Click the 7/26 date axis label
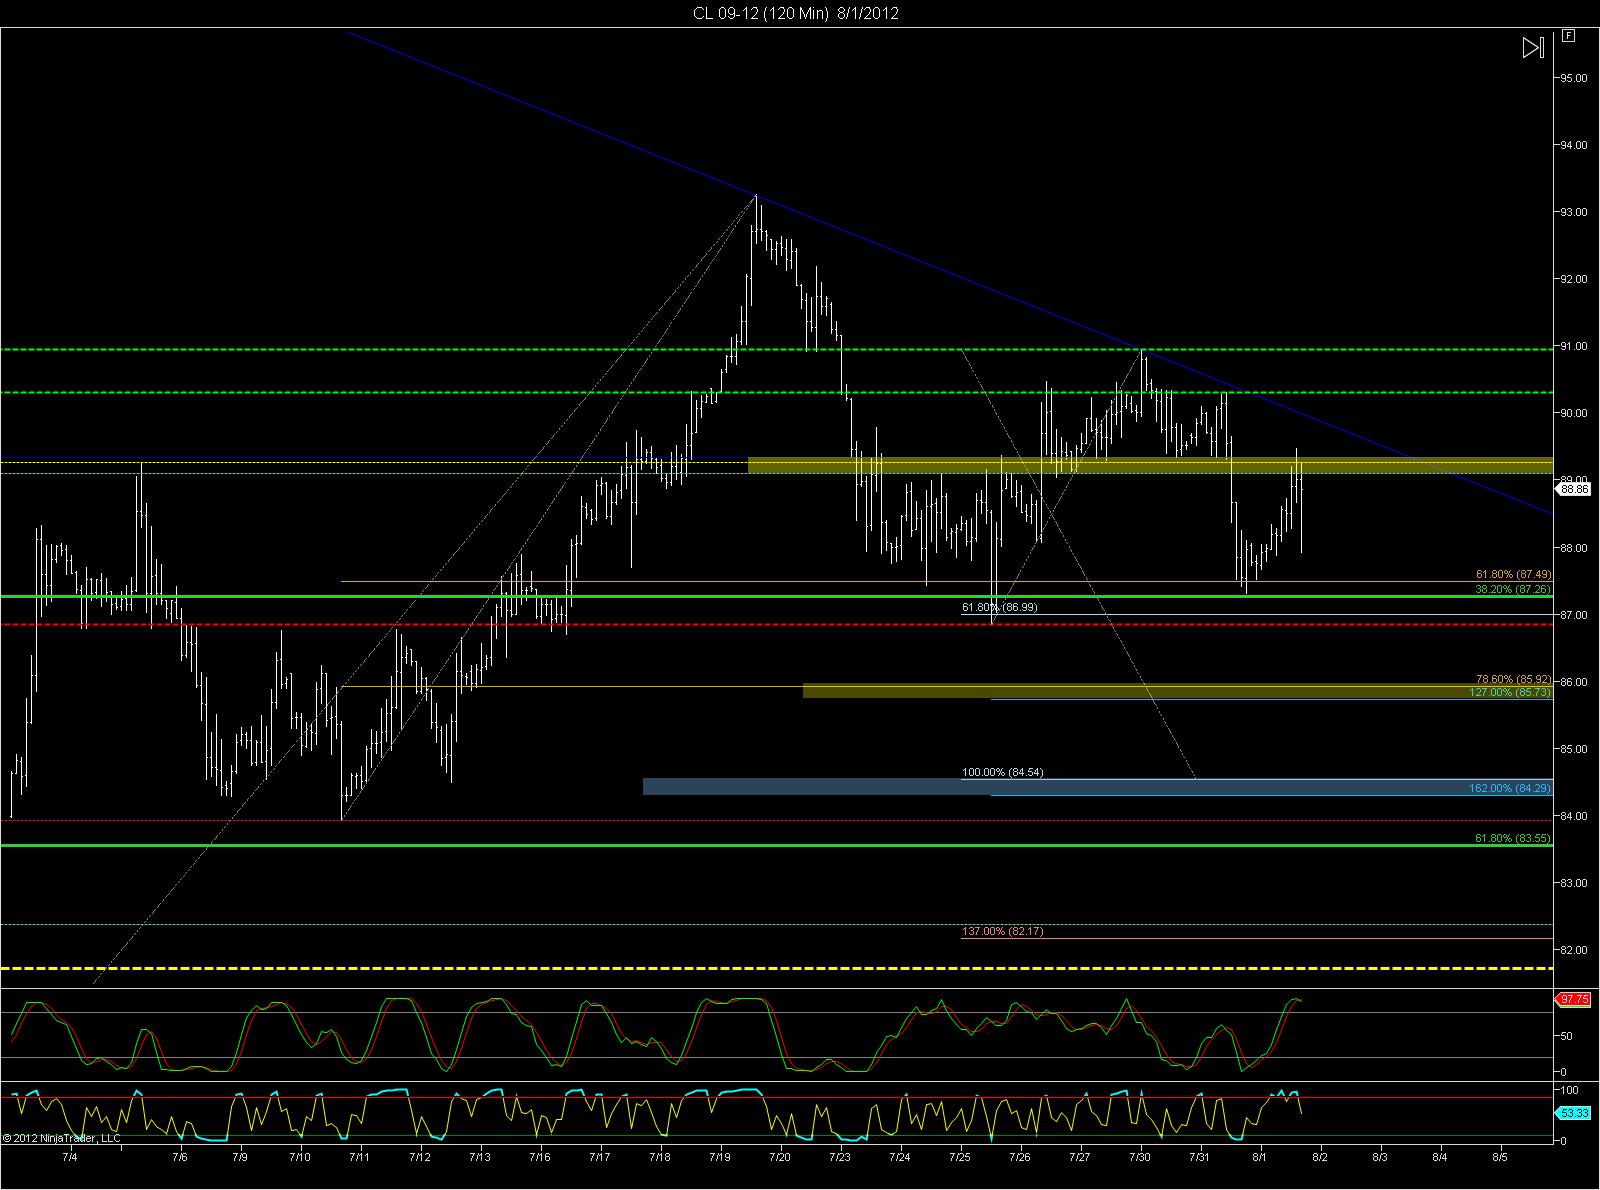Screen dimensions: 1600x1190 pyautogui.click(x=1020, y=1157)
